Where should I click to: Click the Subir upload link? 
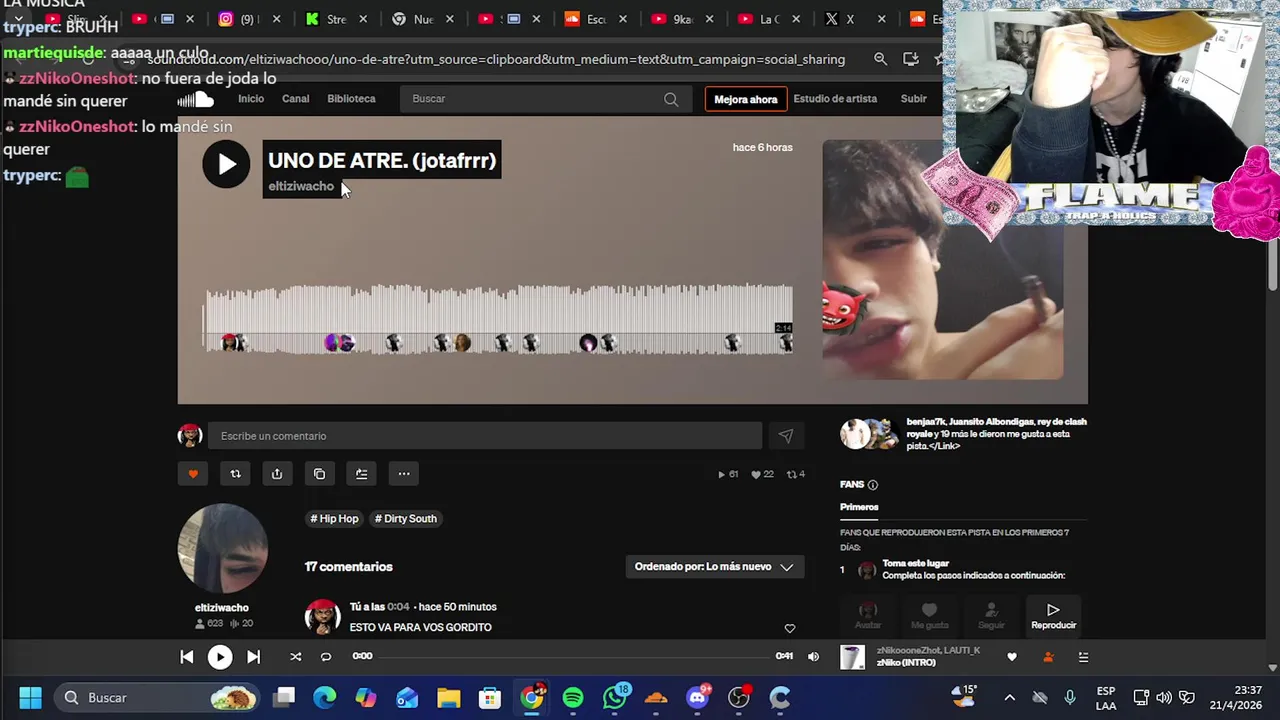click(x=914, y=99)
